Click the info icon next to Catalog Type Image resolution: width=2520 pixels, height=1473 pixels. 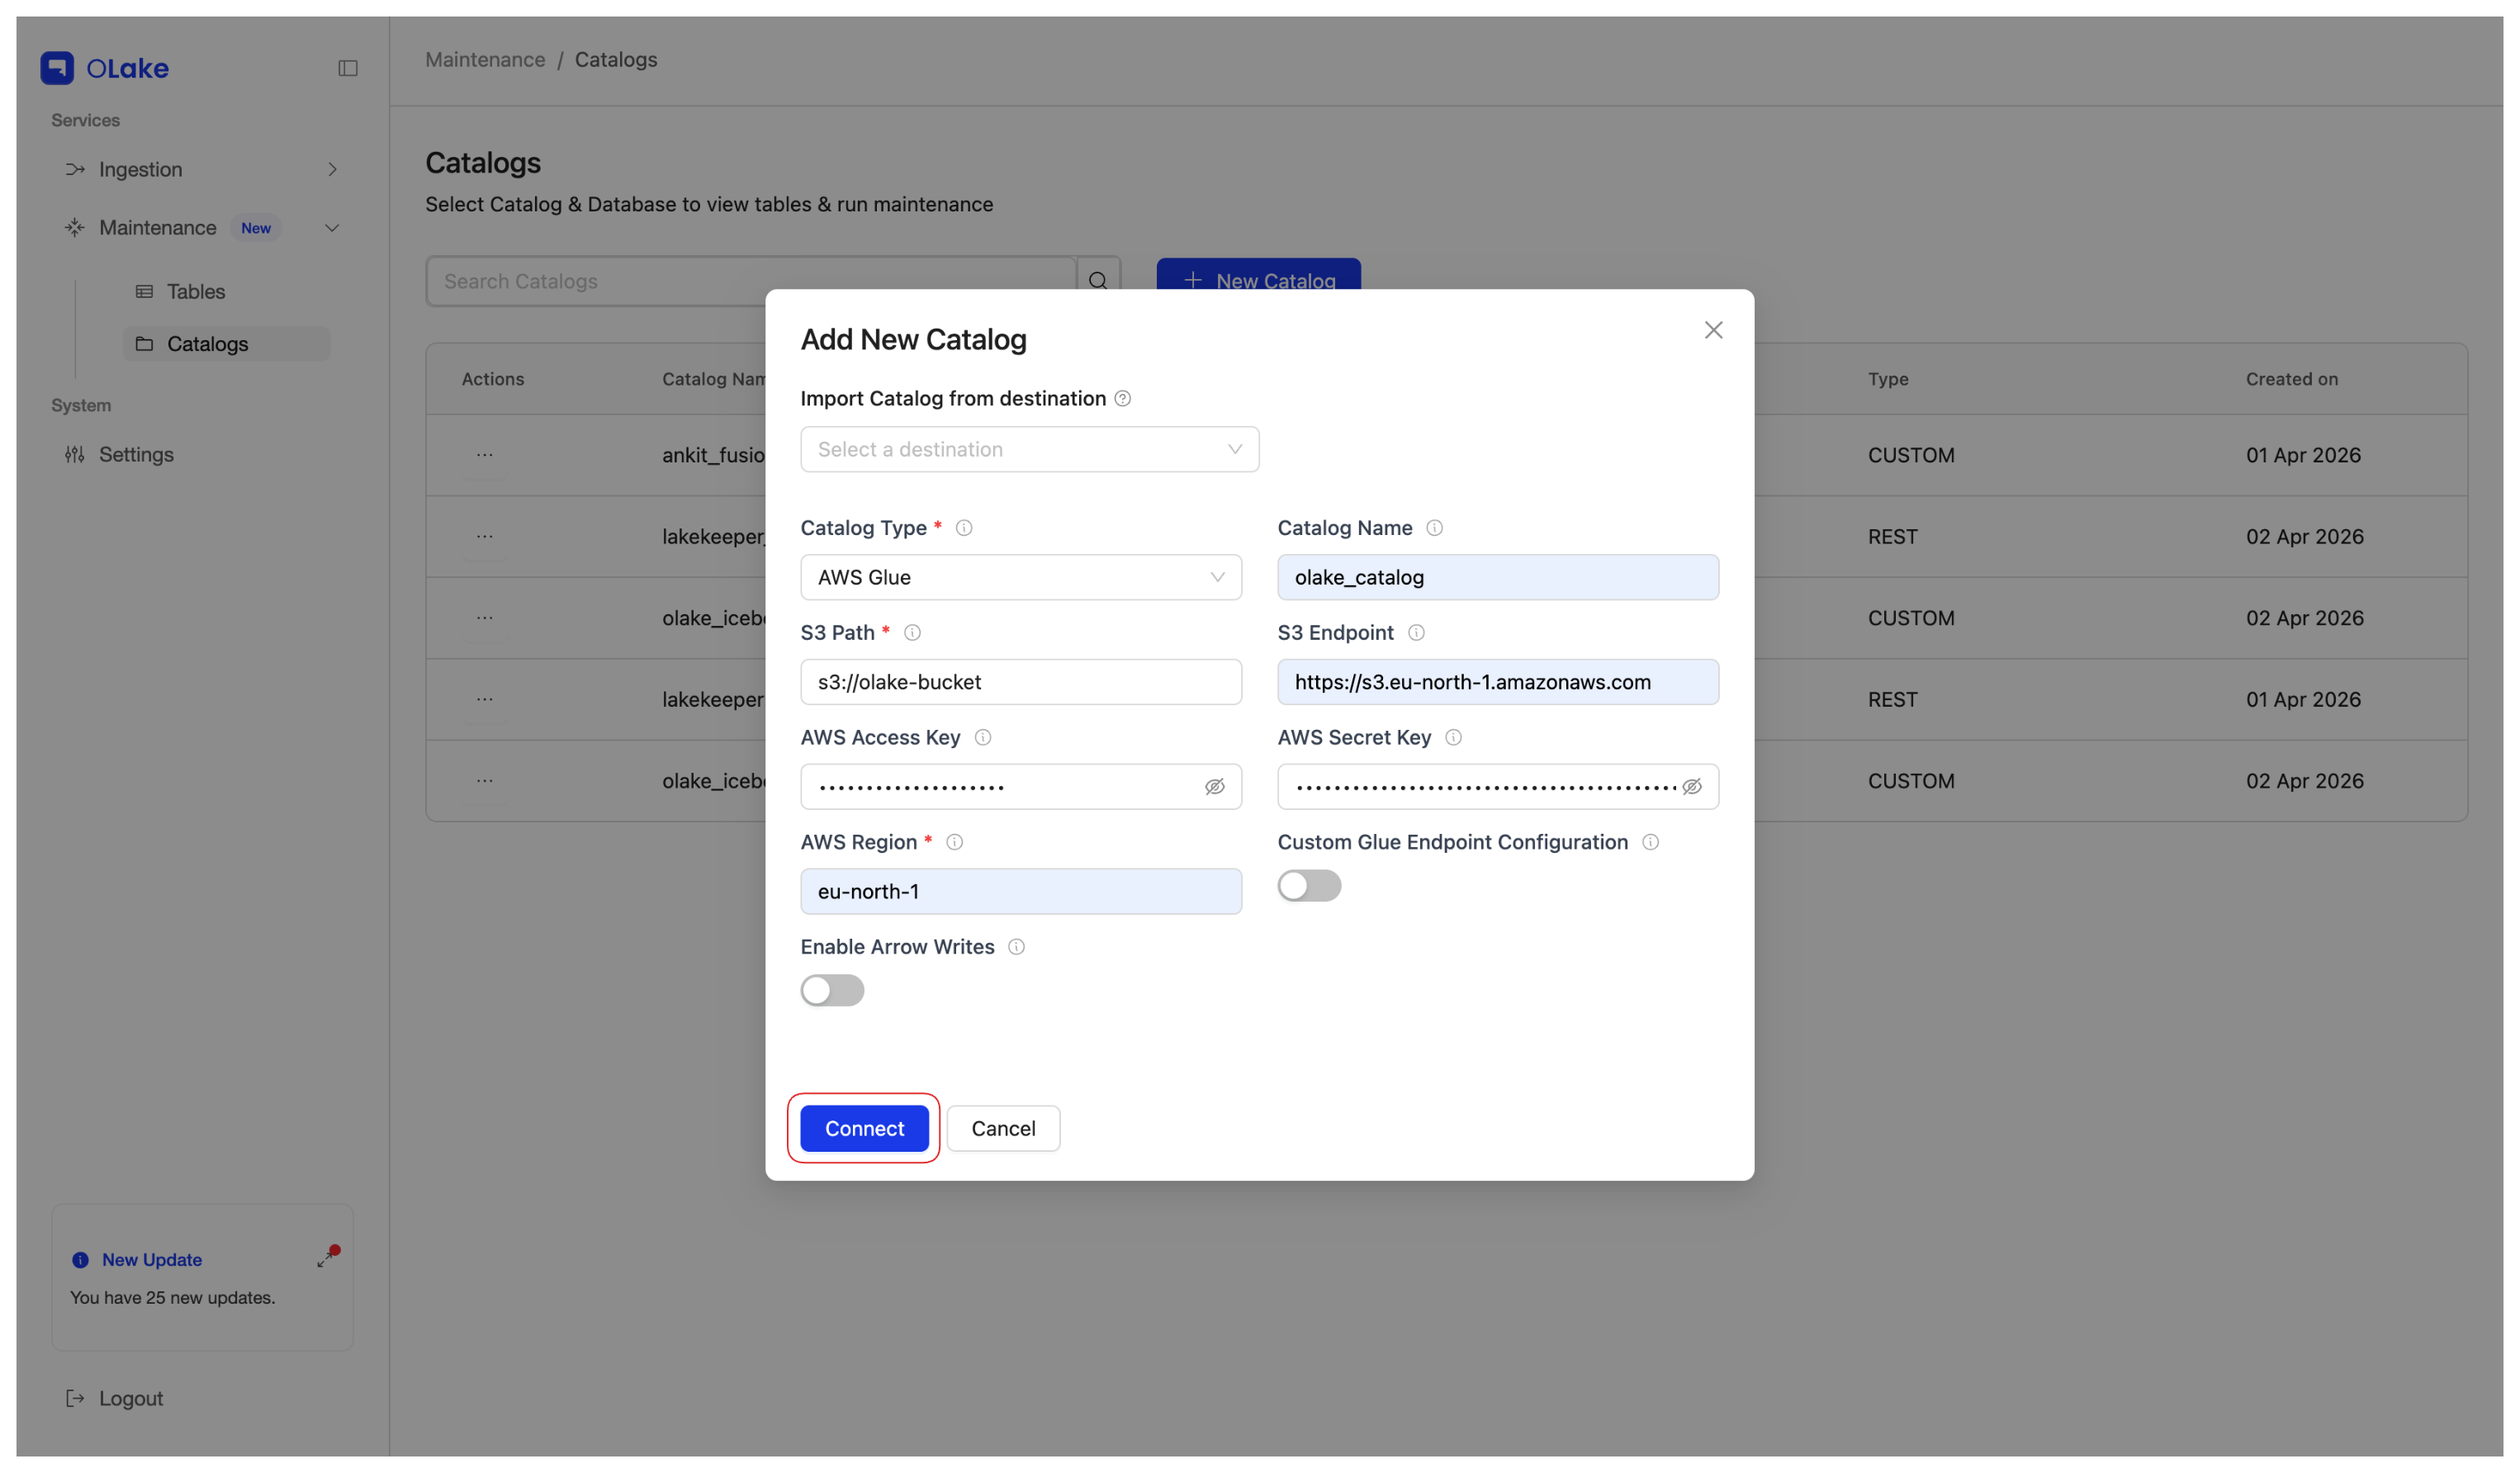(964, 528)
